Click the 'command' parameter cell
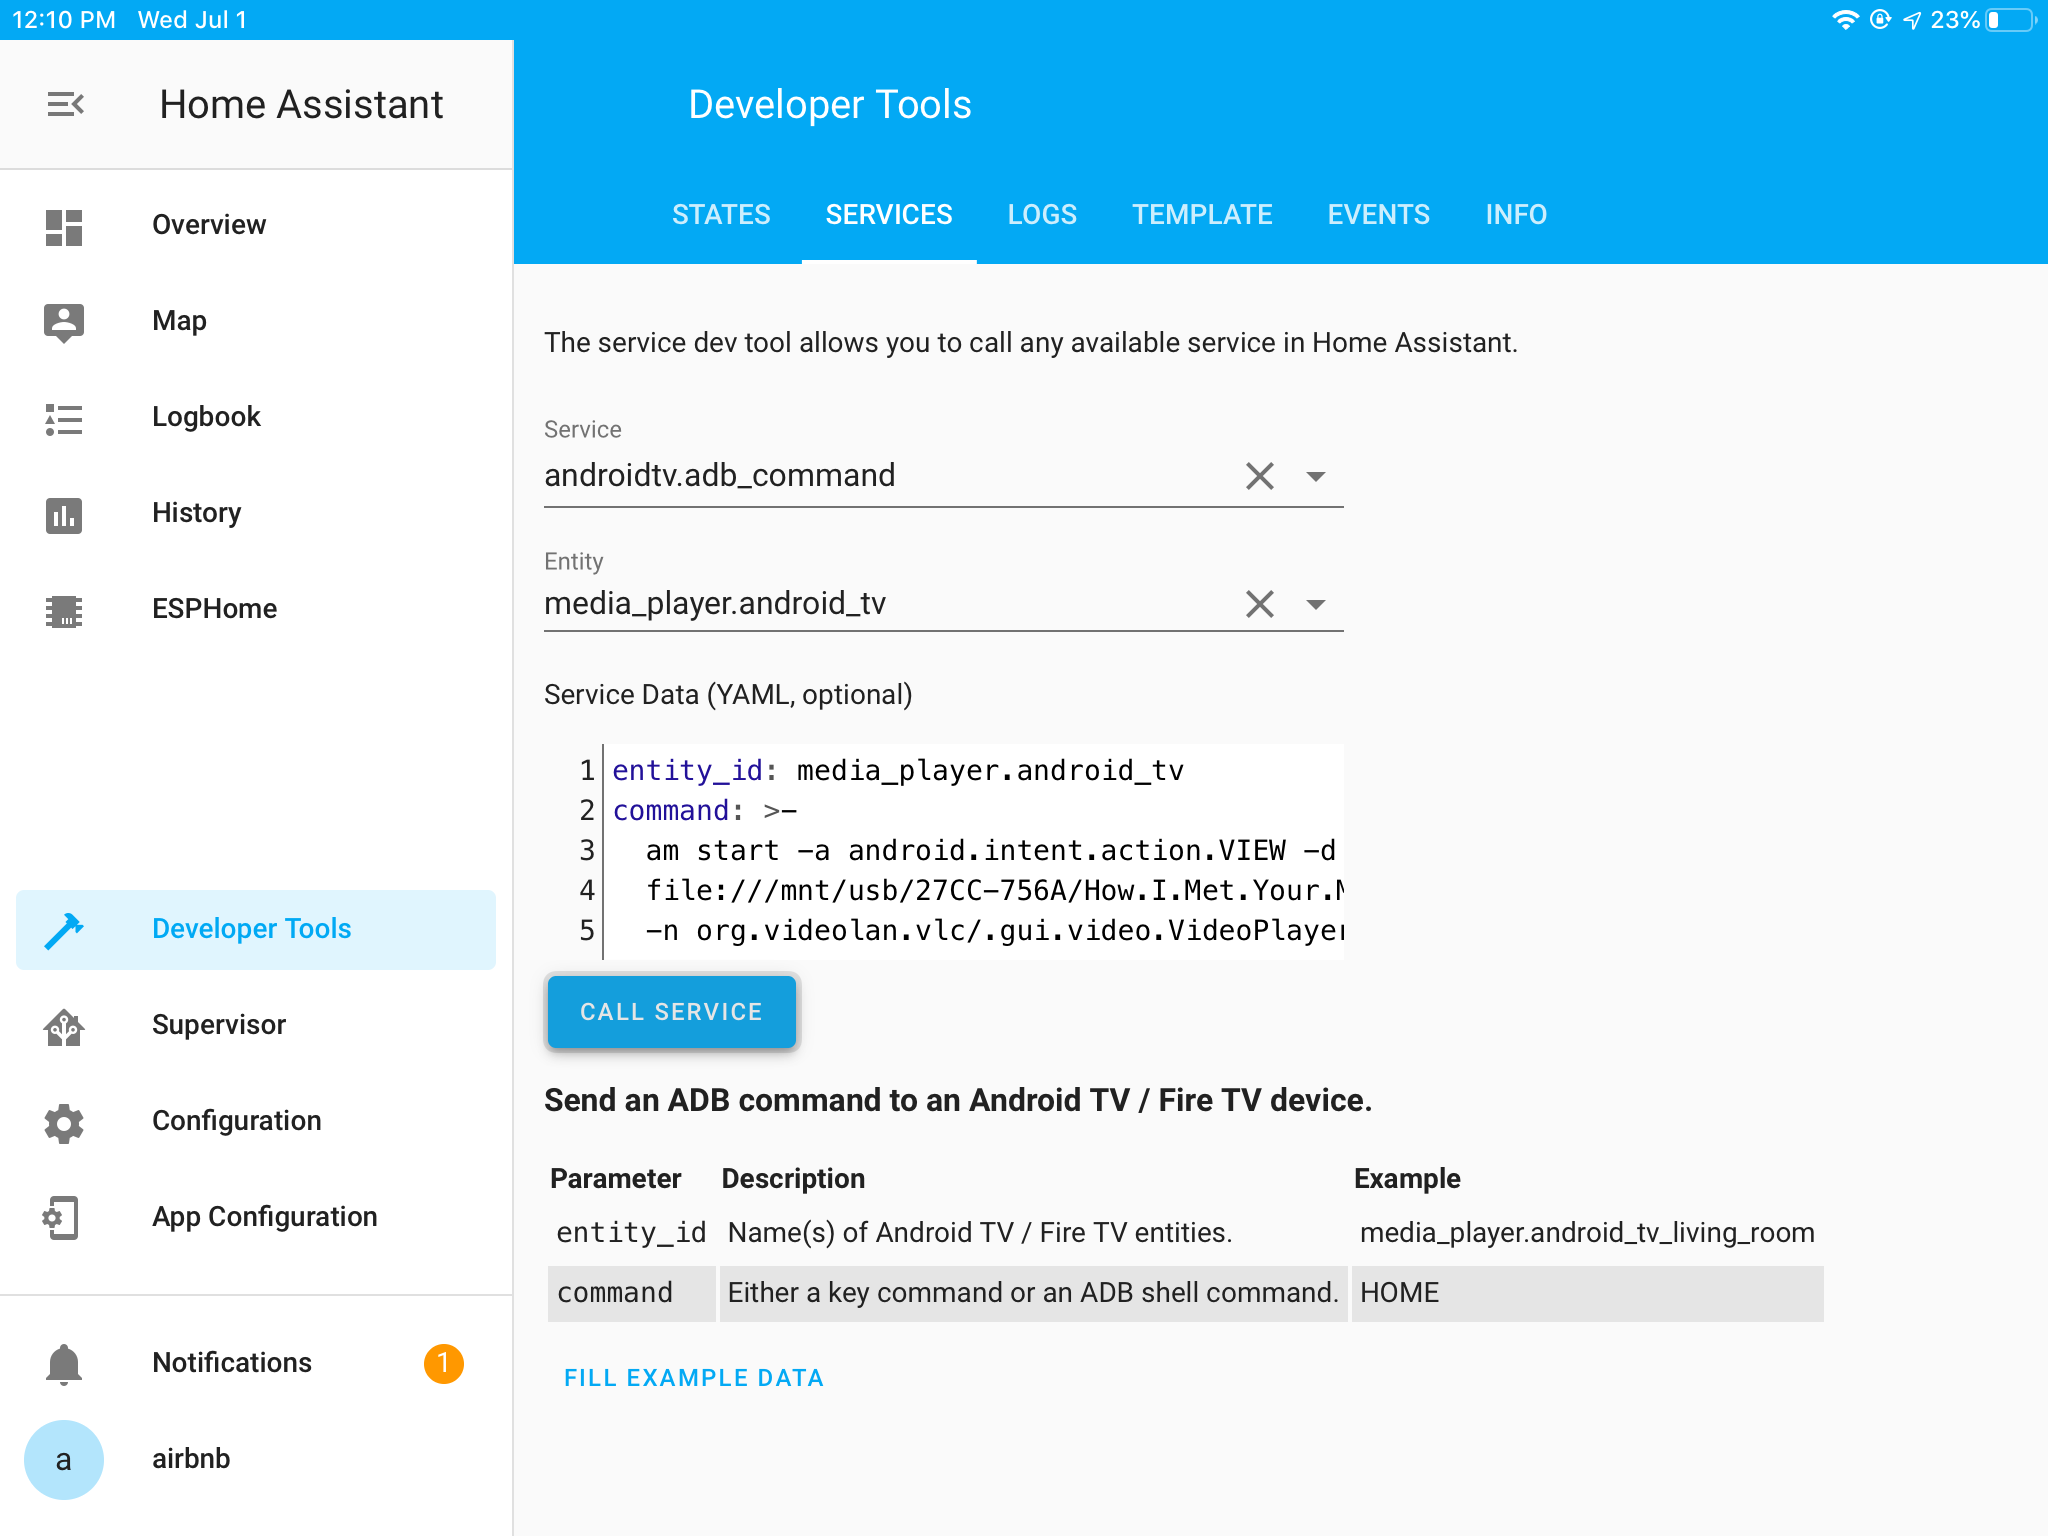The height and width of the screenshot is (1536, 2048). 631,1293
